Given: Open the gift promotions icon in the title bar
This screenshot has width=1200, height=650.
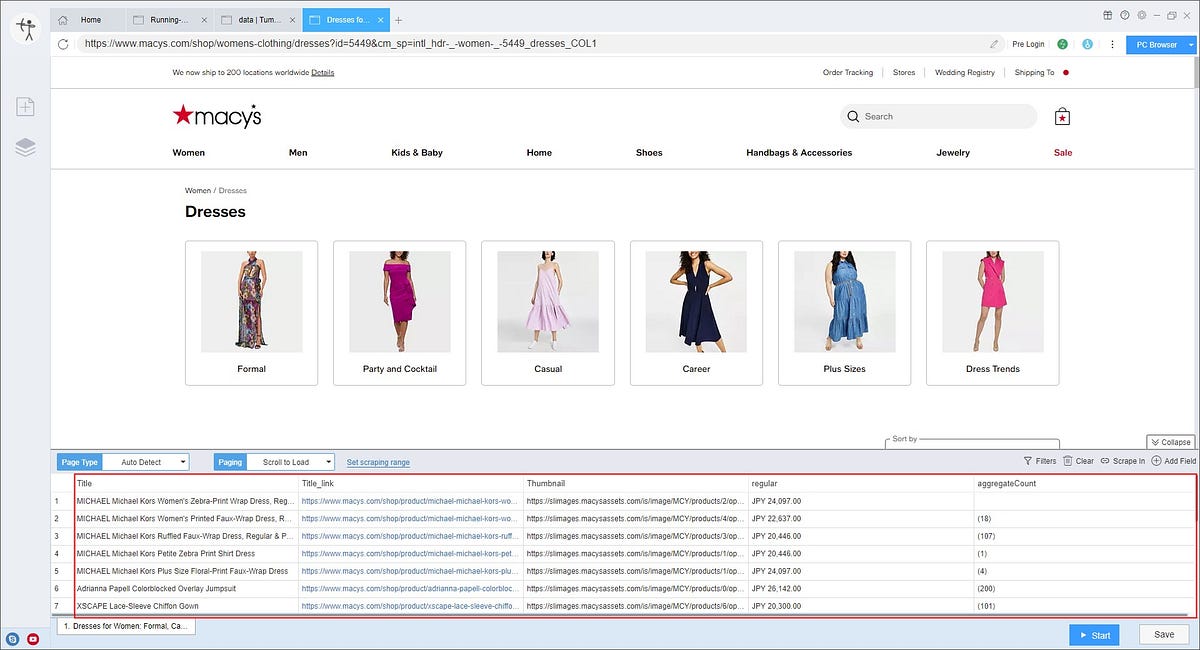Looking at the screenshot, I should pos(1106,15).
